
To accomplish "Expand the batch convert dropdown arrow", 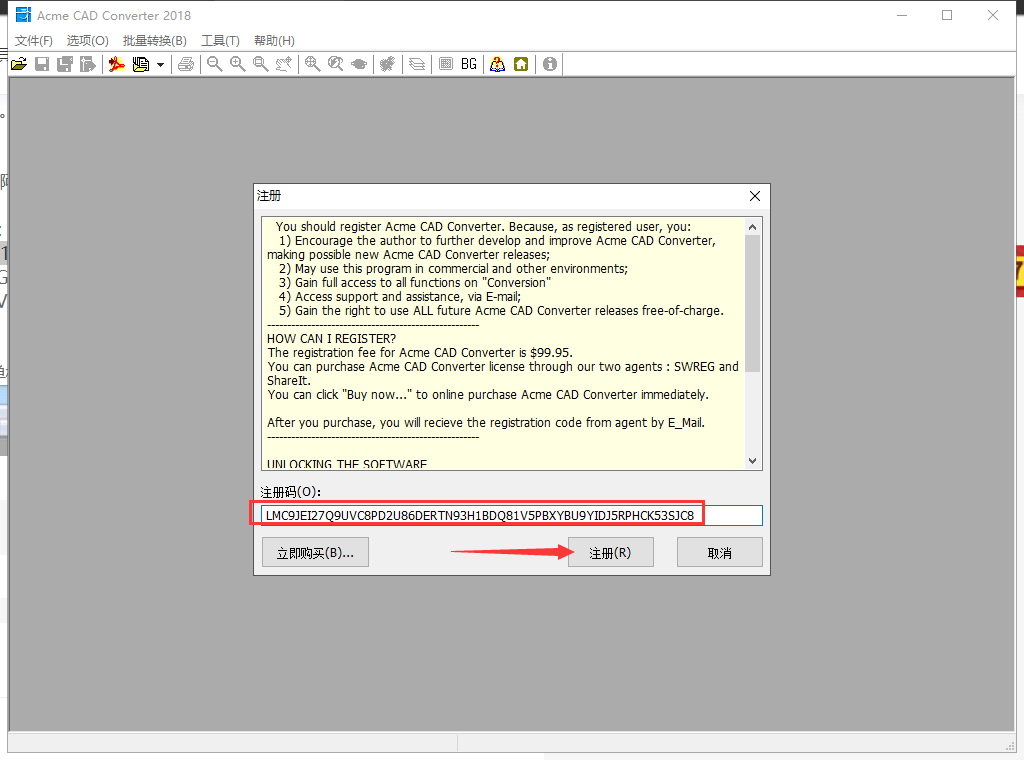I will coord(160,65).
